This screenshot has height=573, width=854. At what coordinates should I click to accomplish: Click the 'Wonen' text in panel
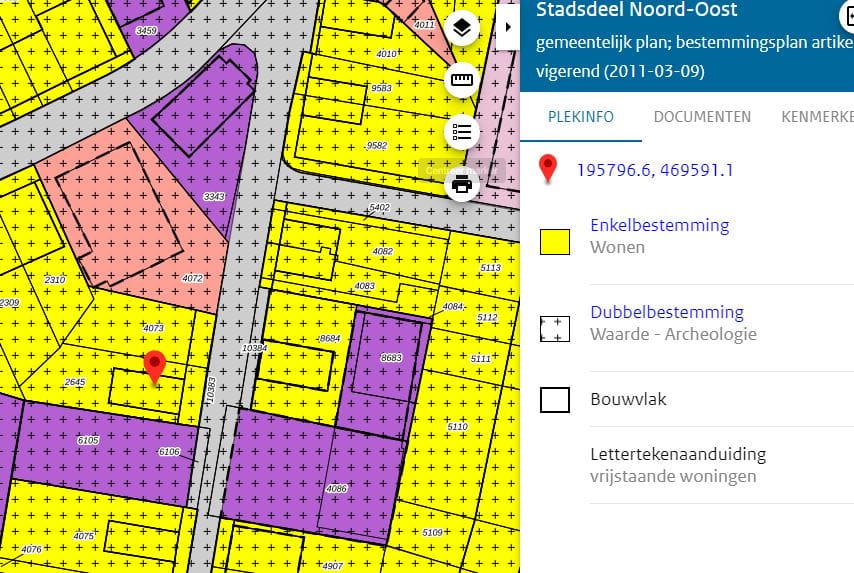(x=618, y=247)
